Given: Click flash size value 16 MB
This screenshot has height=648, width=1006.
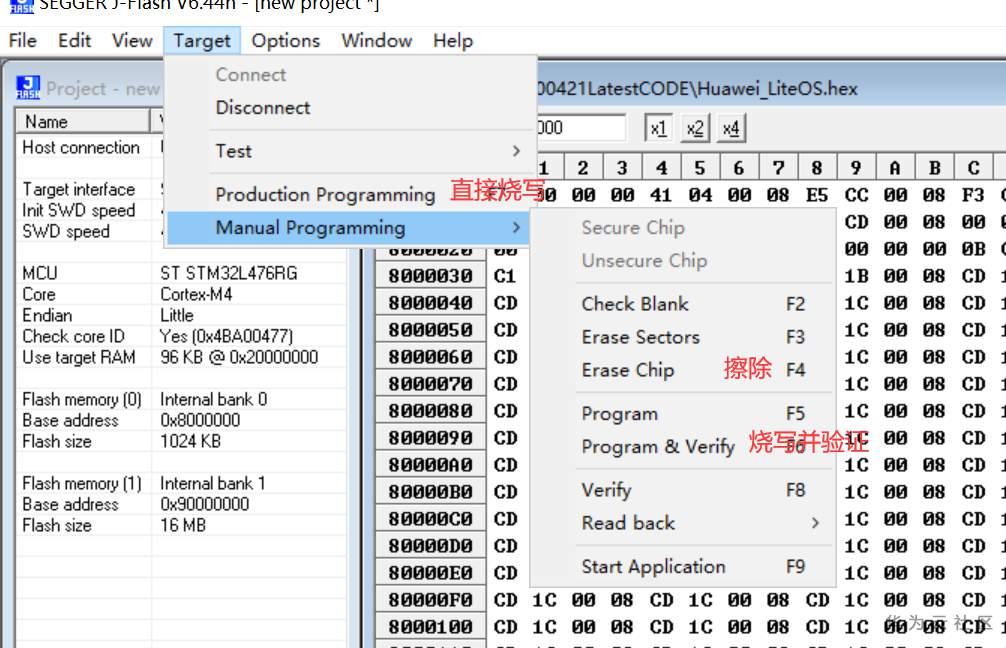Looking at the screenshot, I should point(182,525).
